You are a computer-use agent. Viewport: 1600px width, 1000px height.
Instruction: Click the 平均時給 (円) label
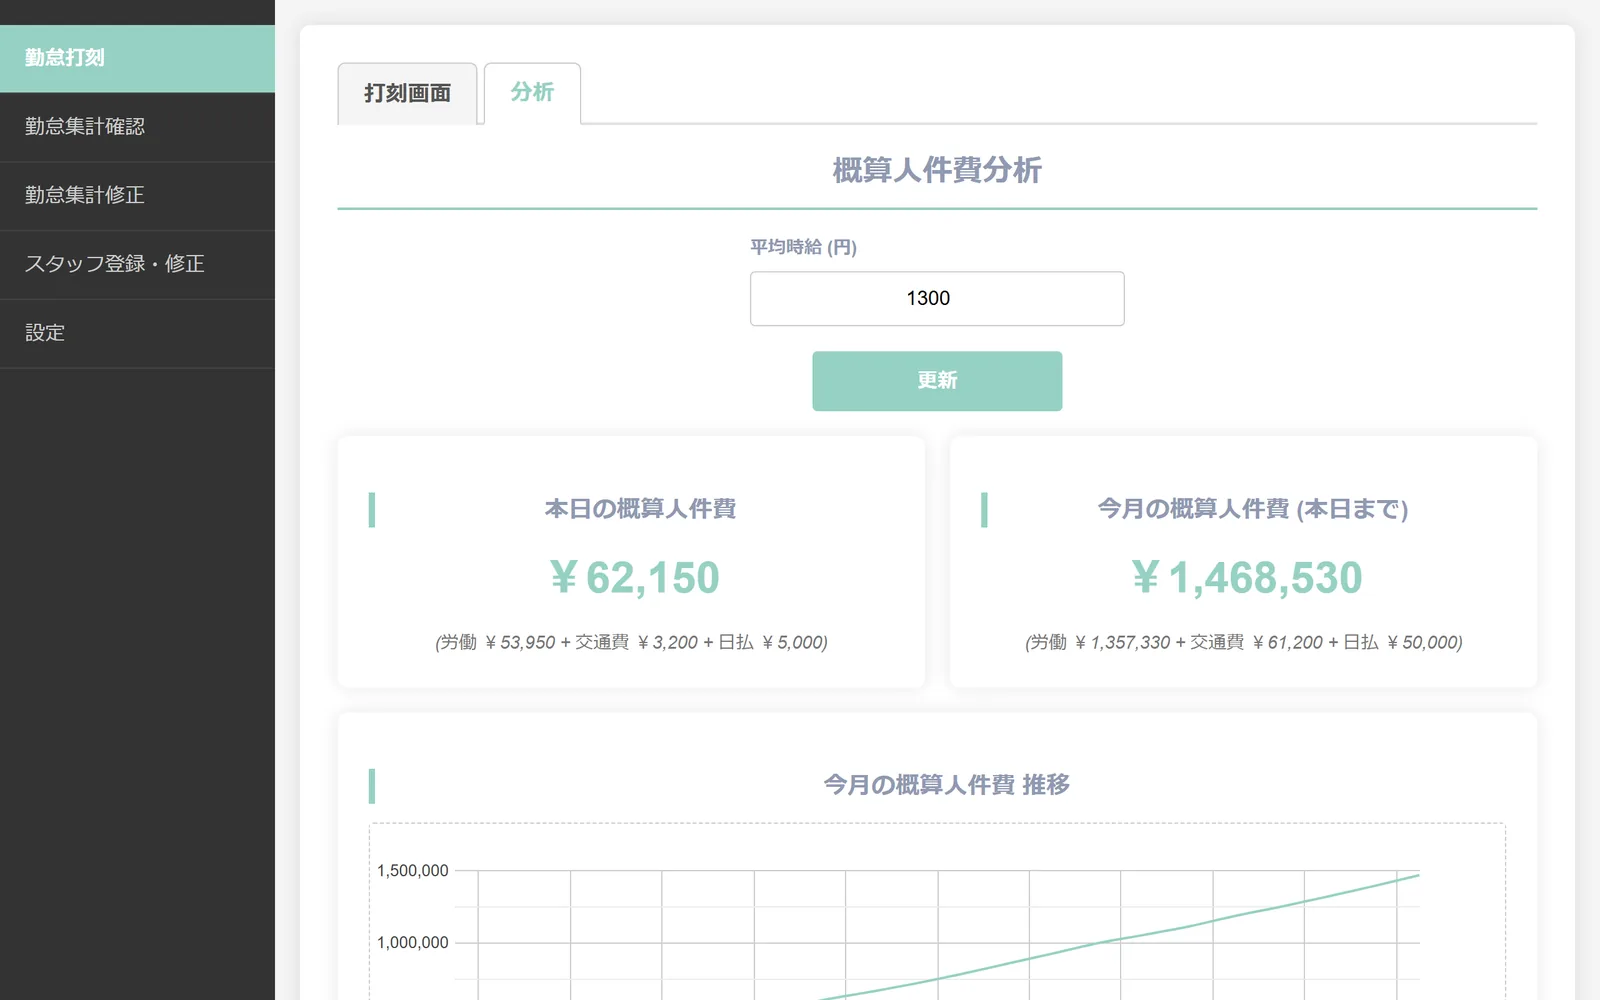coord(803,247)
